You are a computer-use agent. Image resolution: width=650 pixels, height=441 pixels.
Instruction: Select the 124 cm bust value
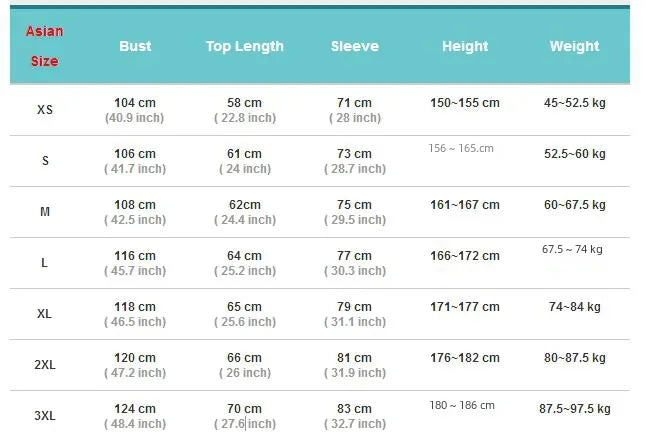click(x=135, y=409)
